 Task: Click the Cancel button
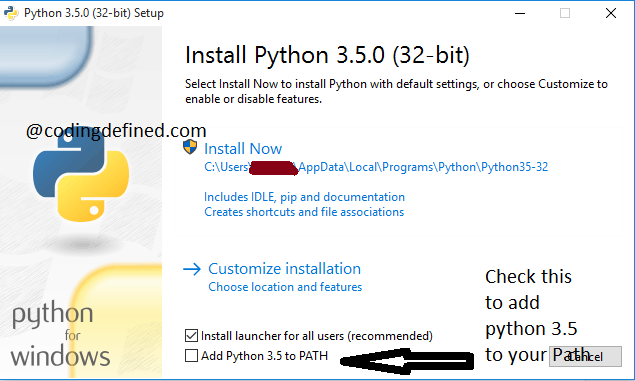[x=585, y=356]
